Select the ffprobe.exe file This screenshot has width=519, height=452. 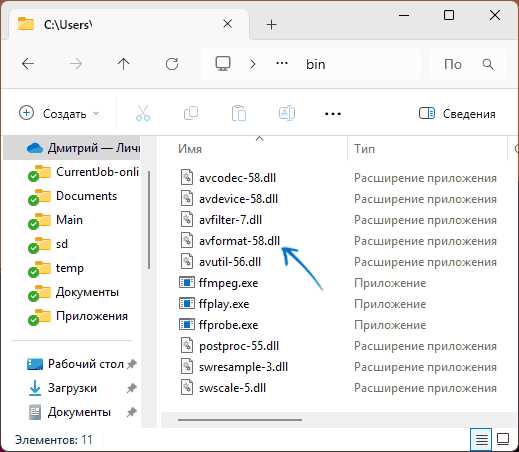pyautogui.click(x=228, y=325)
